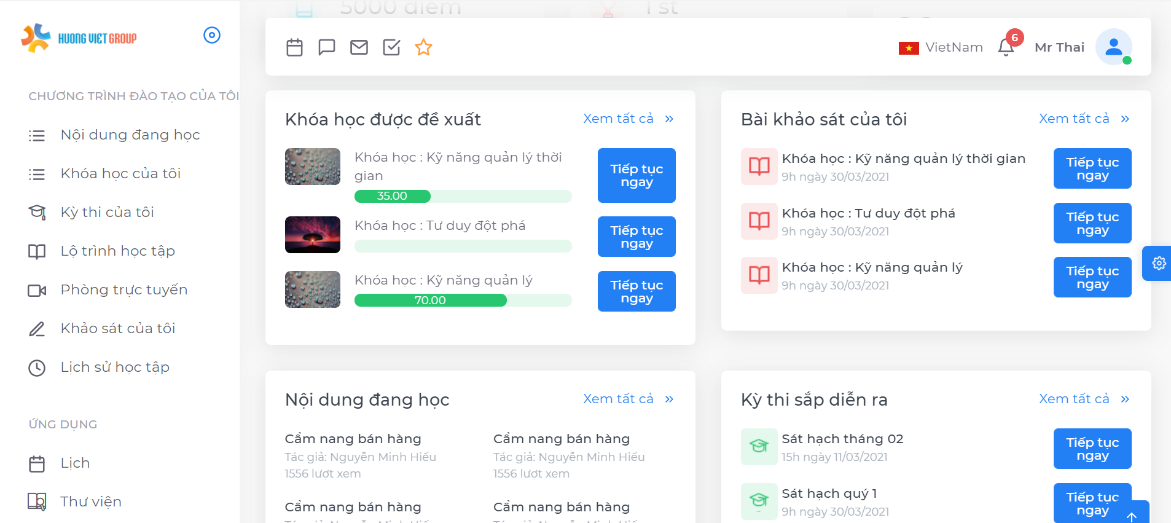Image resolution: width=1171 pixels, height=523 pixels.
Task: Continue the recommended Kỹ năng quản lý course
Action: (636, 291)
